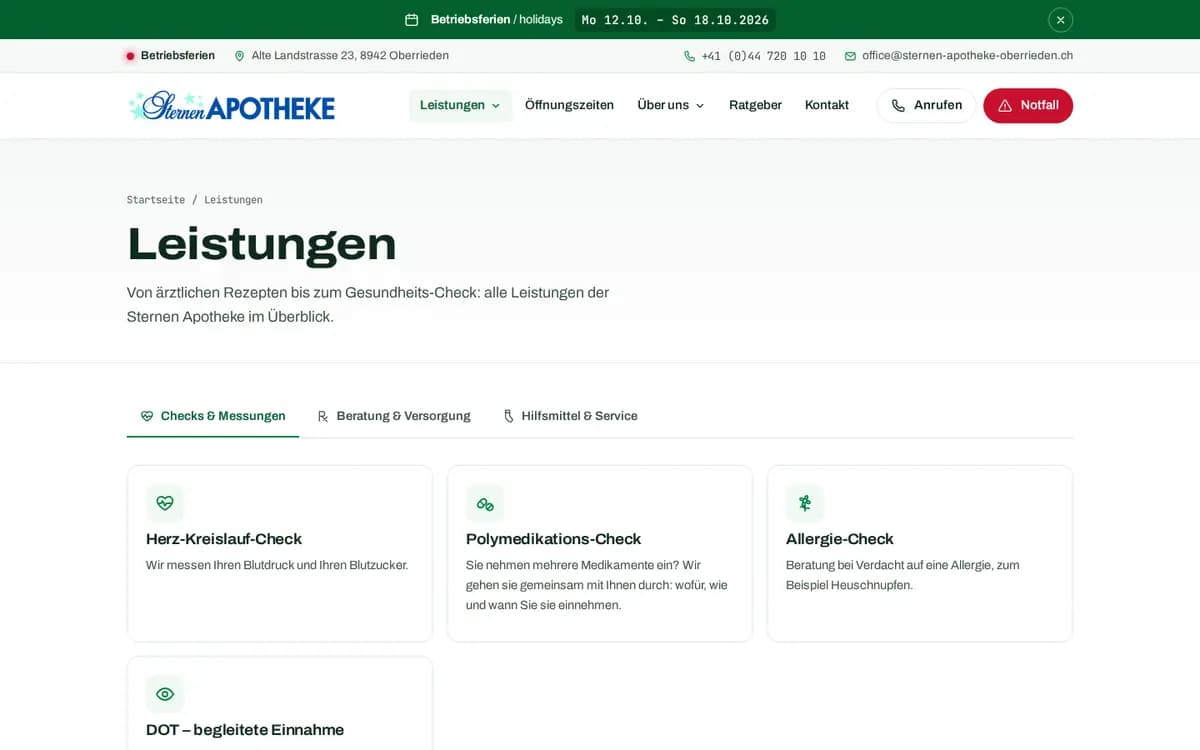Viewport: 1200px width, 750px height.
Task: Click the warning triangle in Notfall button
Action: point(1005,106)
